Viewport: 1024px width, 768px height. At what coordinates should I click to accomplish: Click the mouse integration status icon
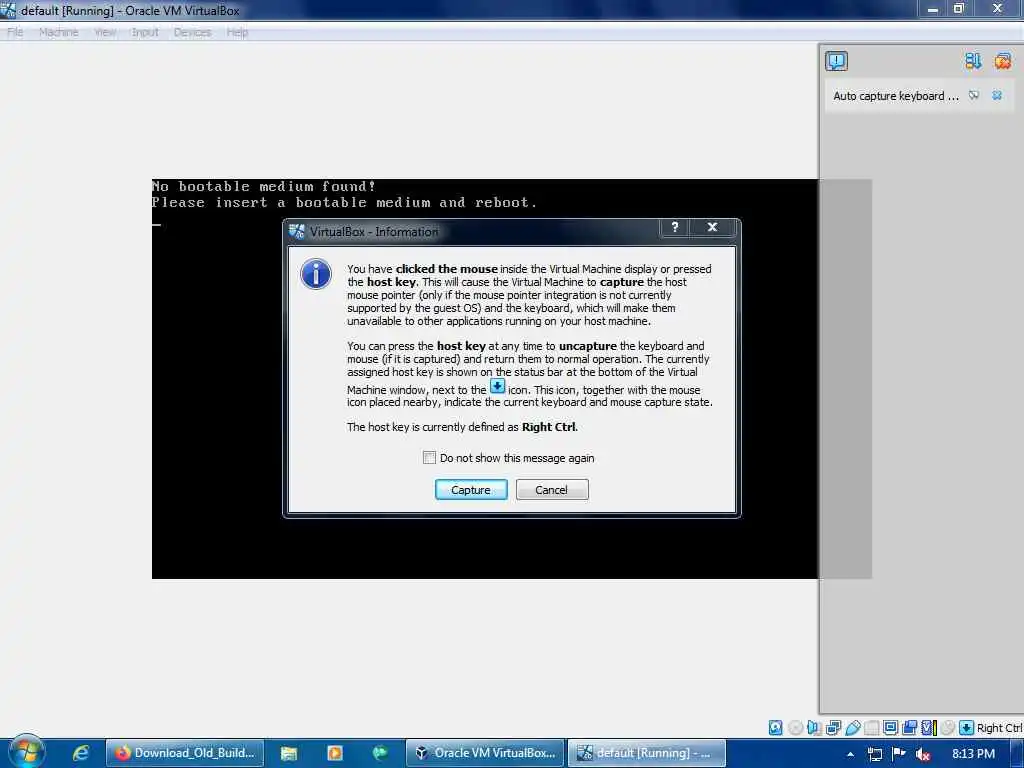coord(948,728)
